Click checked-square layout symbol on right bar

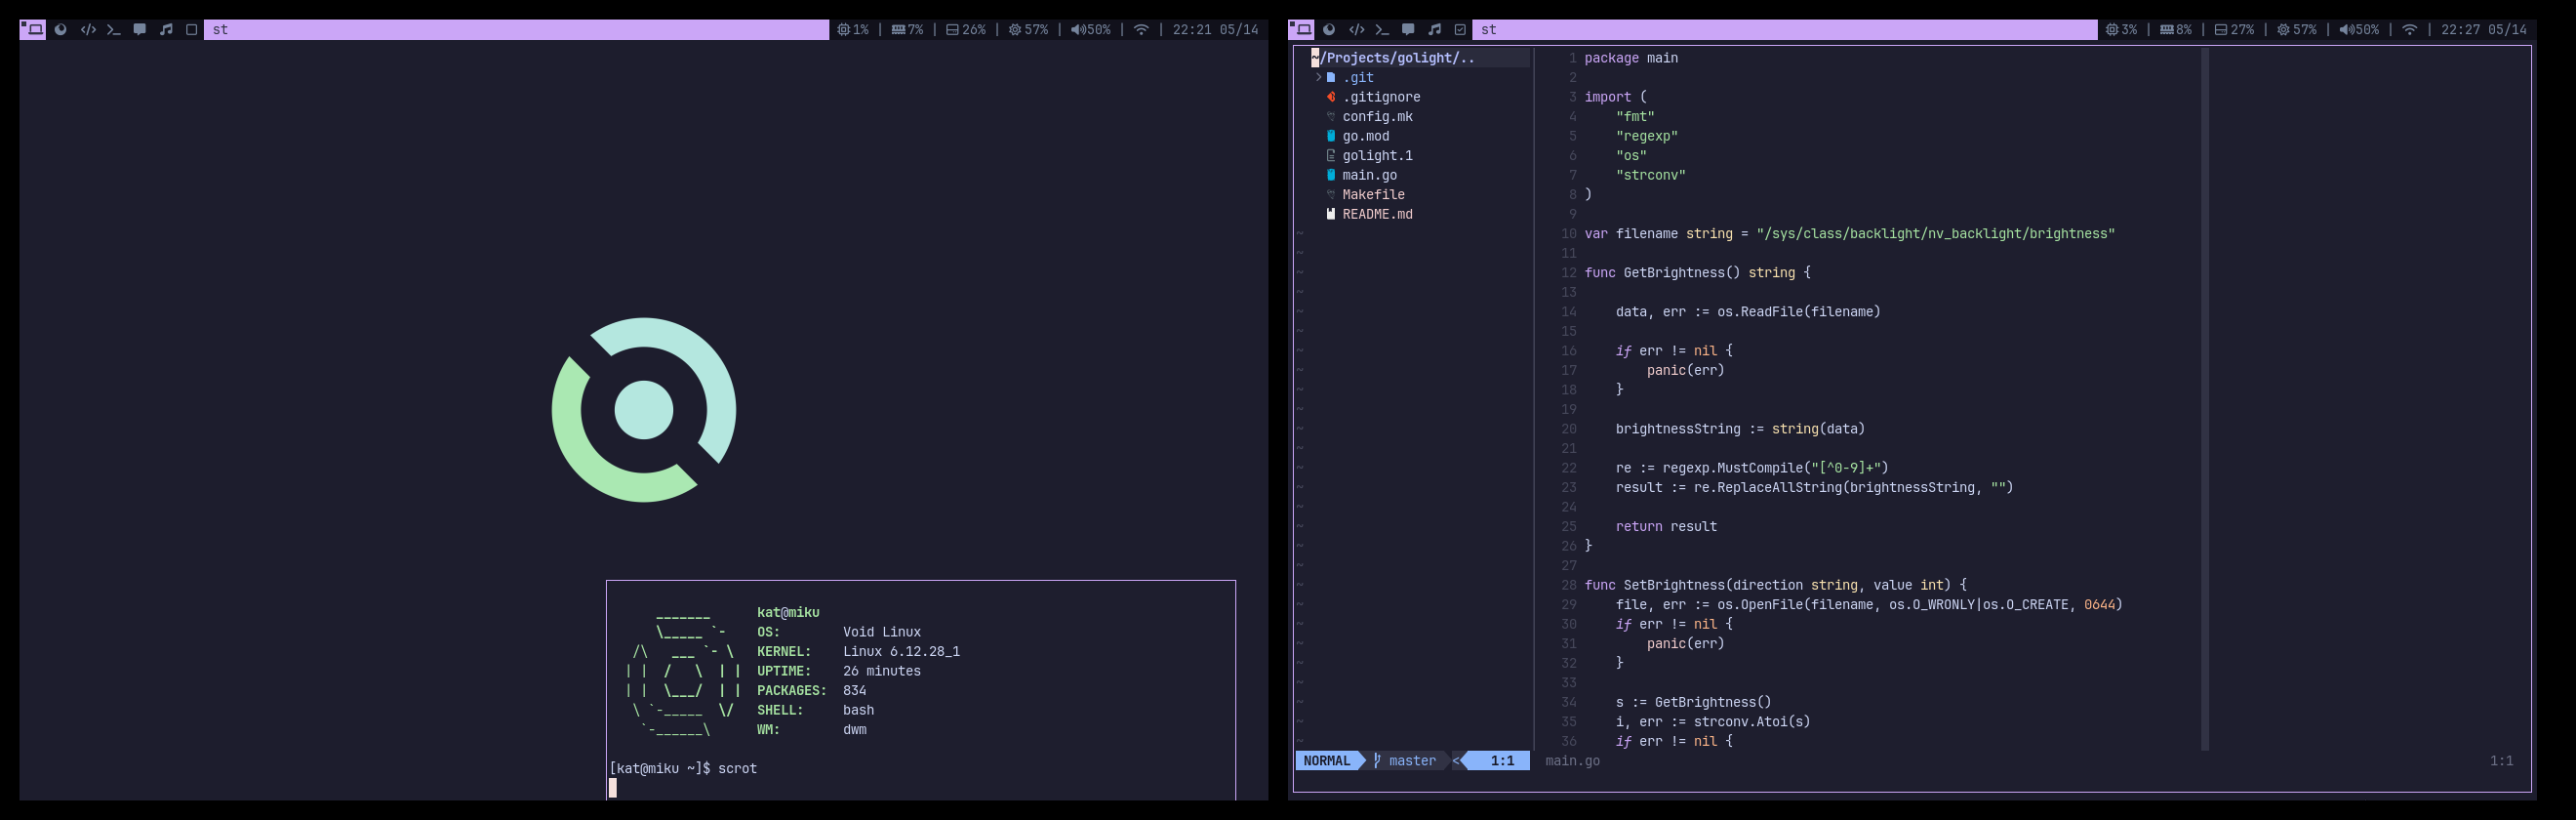point(1460,30)
